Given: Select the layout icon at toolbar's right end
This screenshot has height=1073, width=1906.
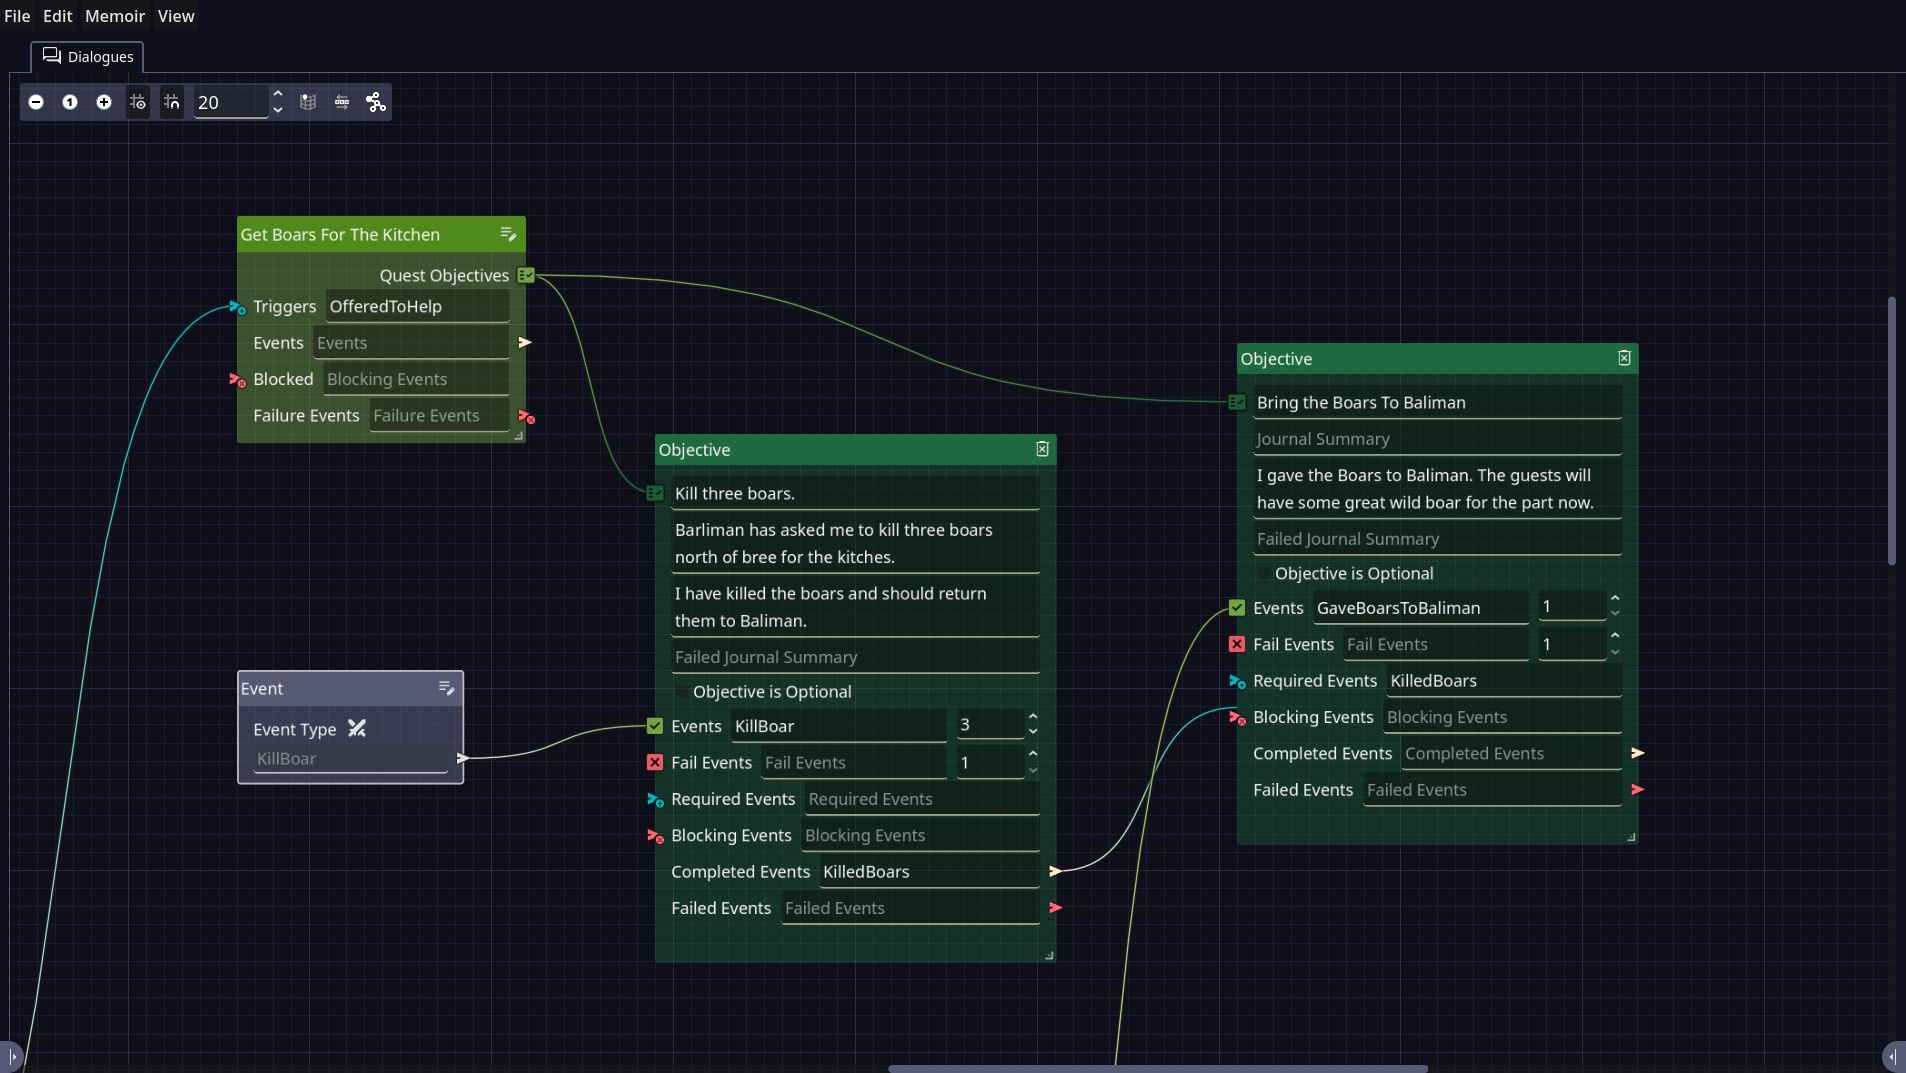Looking at the screenshot, I should [x=376, y=102].
